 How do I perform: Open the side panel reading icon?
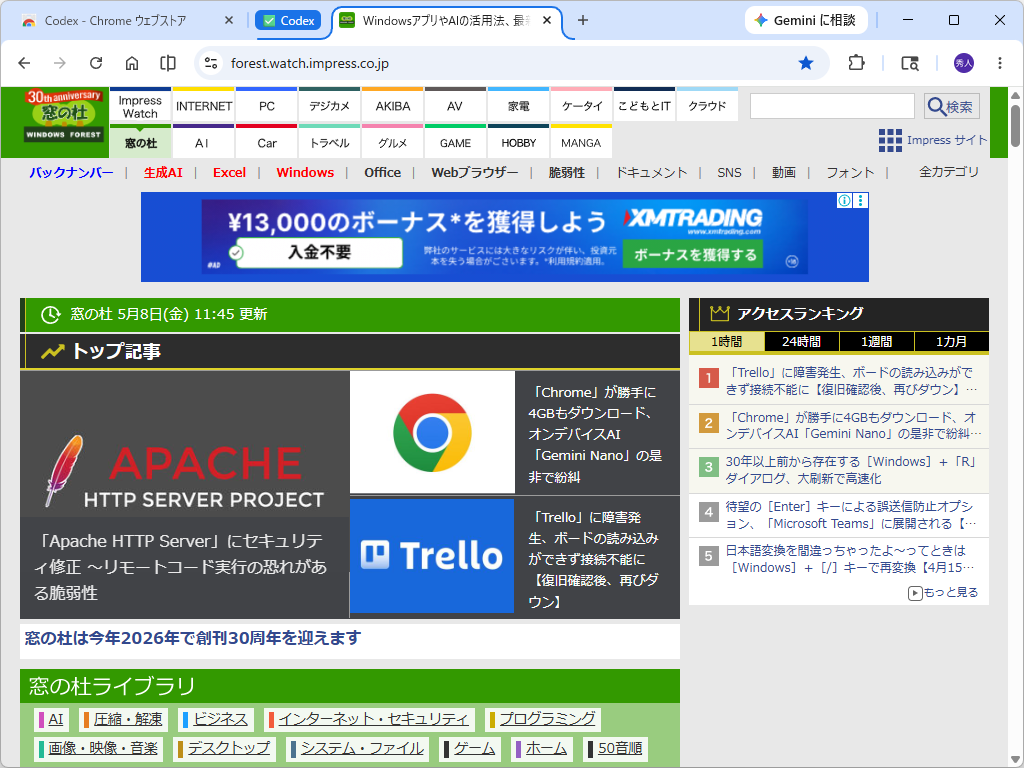pos(168,63)
